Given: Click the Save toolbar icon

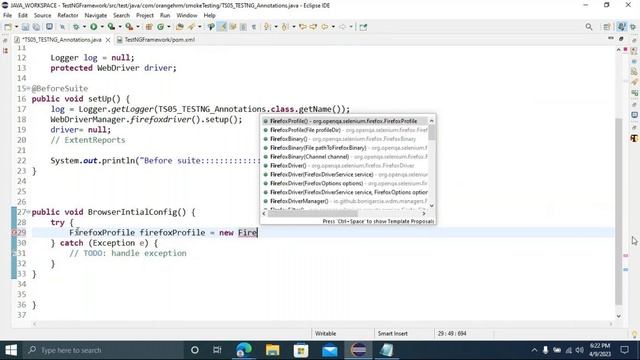Looking at the screenshot, I should (25, 27).
